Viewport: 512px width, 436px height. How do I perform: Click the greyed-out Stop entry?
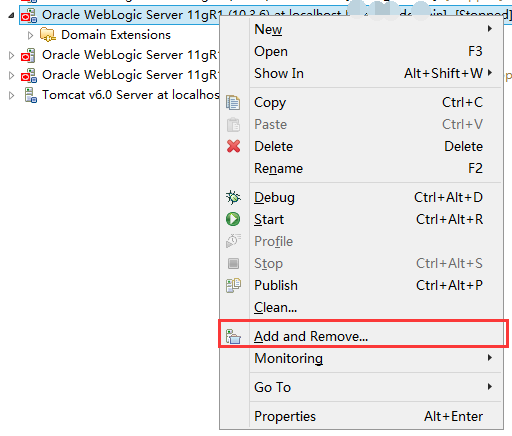click(x=361, y=263)
